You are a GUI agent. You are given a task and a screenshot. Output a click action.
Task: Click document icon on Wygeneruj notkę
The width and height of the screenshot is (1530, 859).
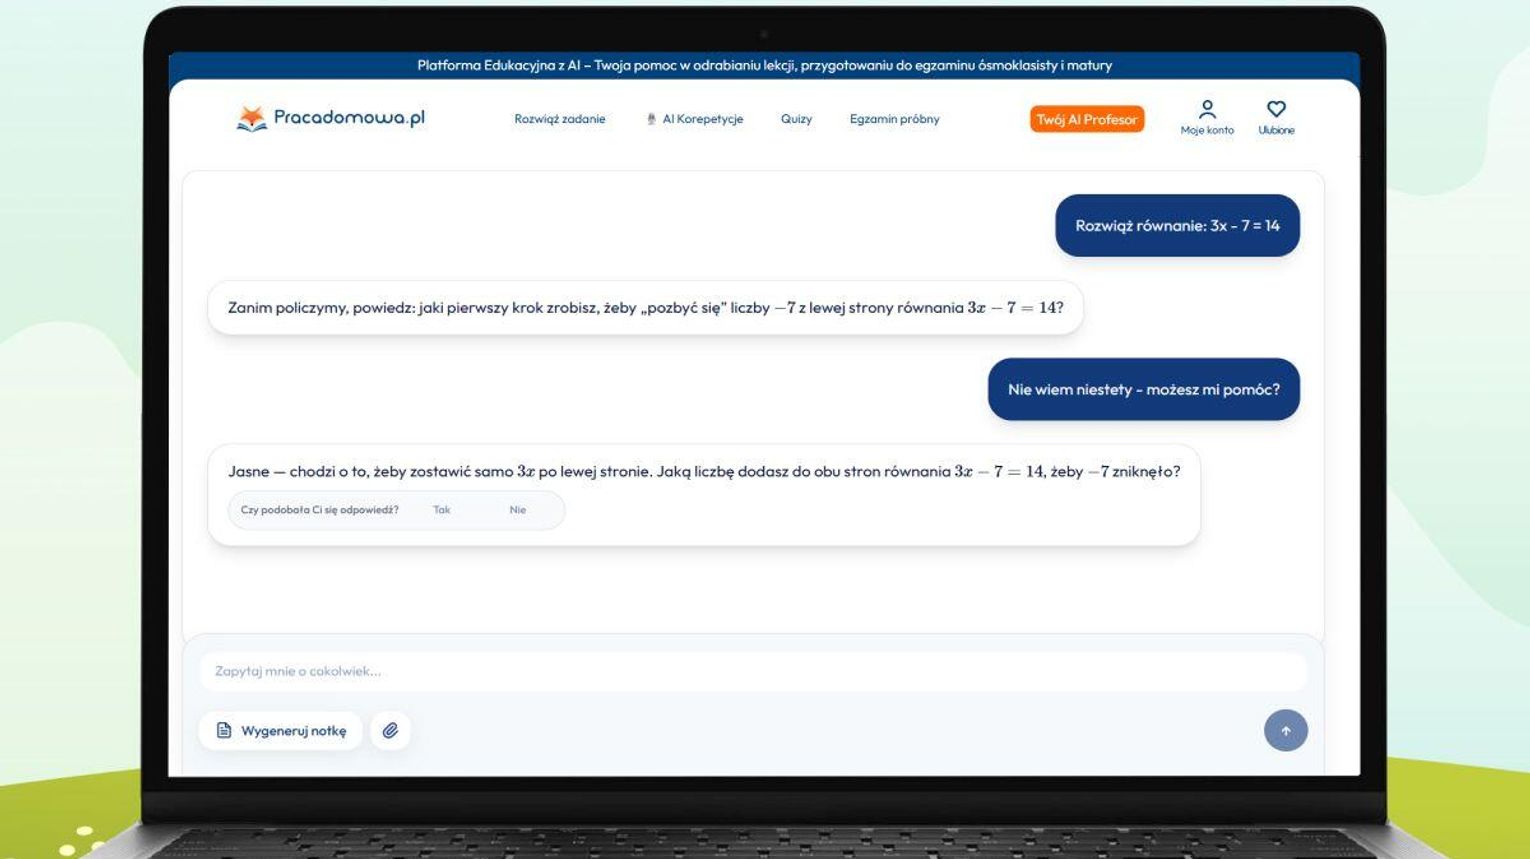tap(224, 731)
